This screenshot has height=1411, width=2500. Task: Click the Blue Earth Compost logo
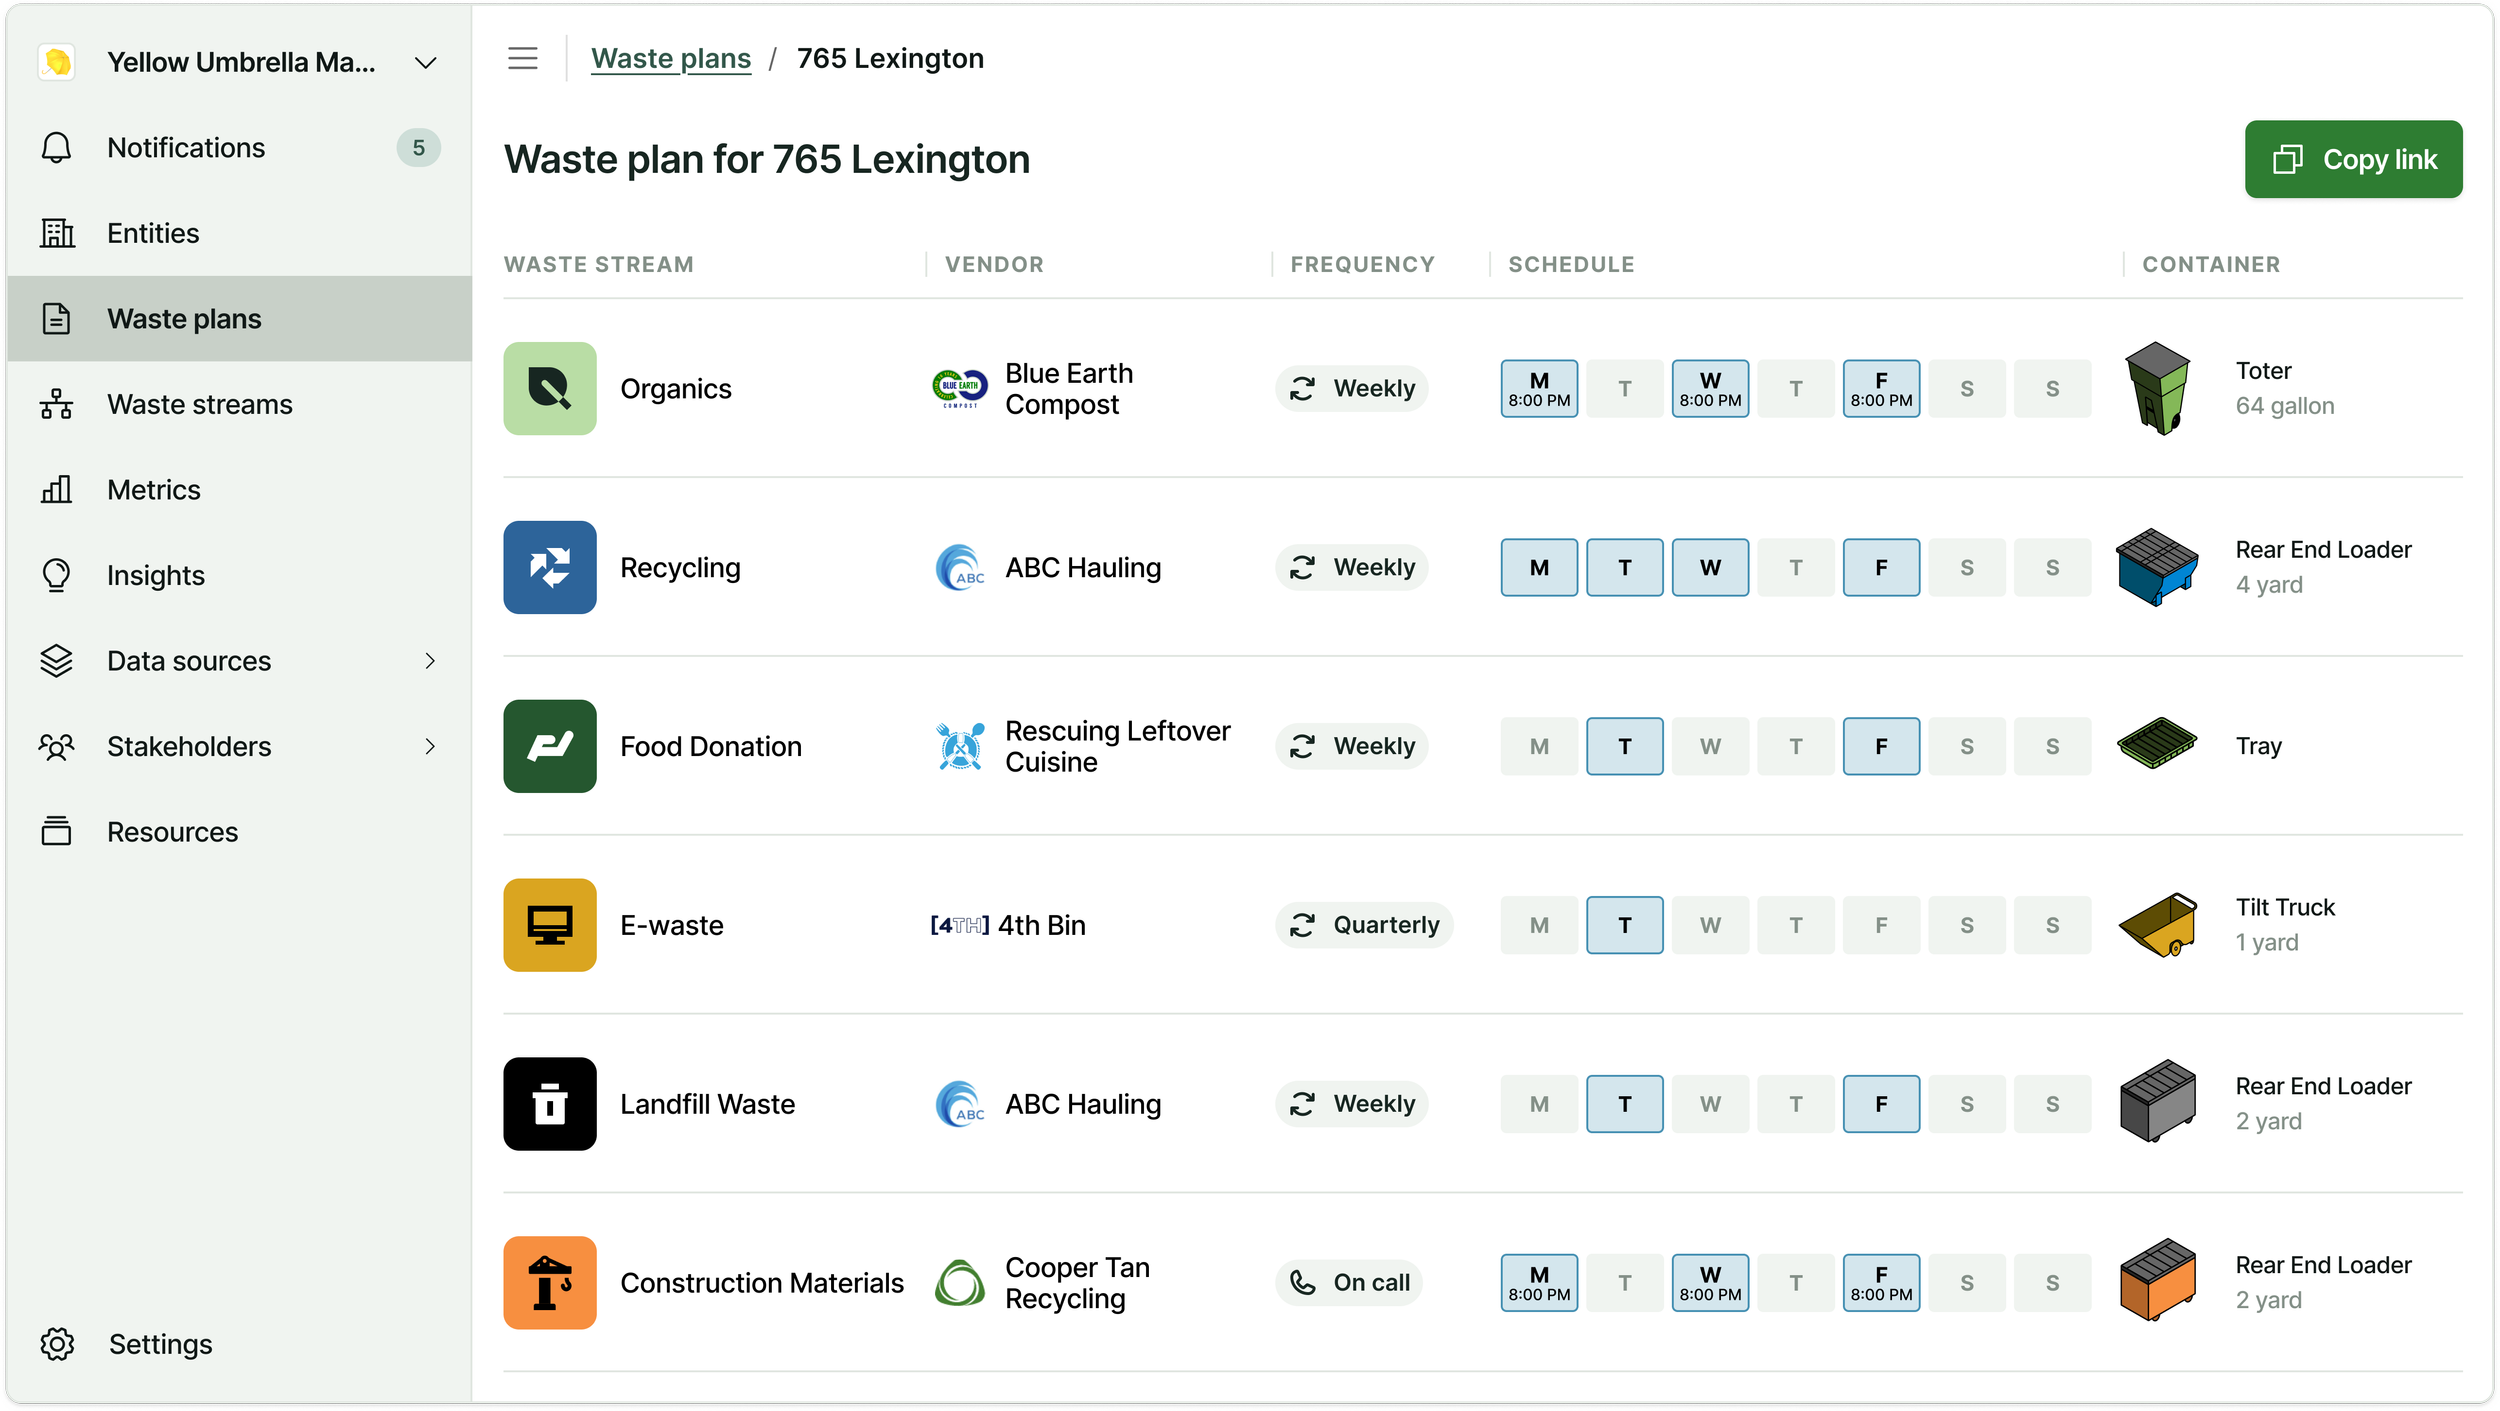coord(960,388)
